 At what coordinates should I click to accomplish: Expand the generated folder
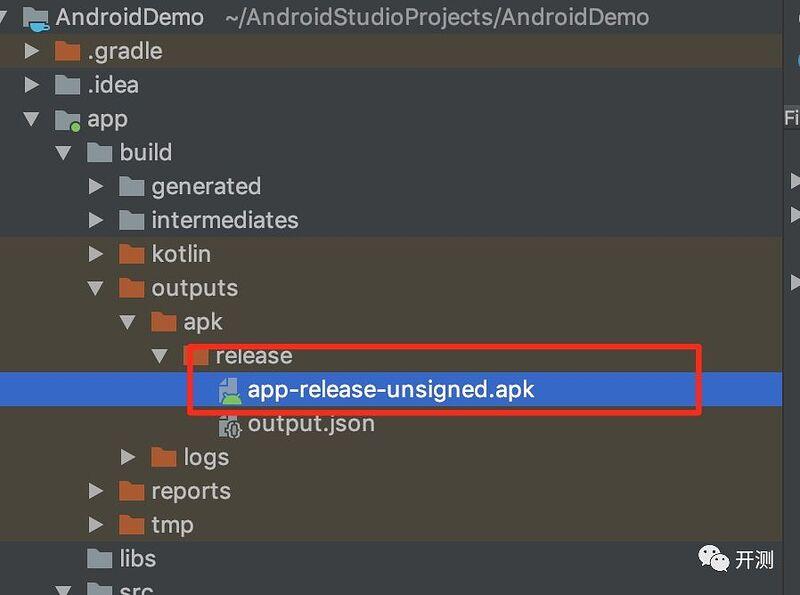(96, 186)
